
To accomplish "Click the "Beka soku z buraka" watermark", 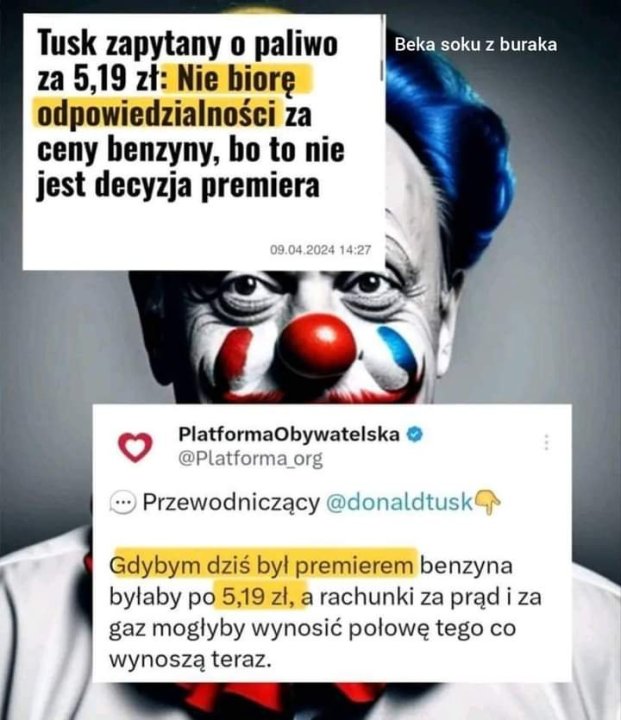I will pyautogui.click(x=475, y=45).
